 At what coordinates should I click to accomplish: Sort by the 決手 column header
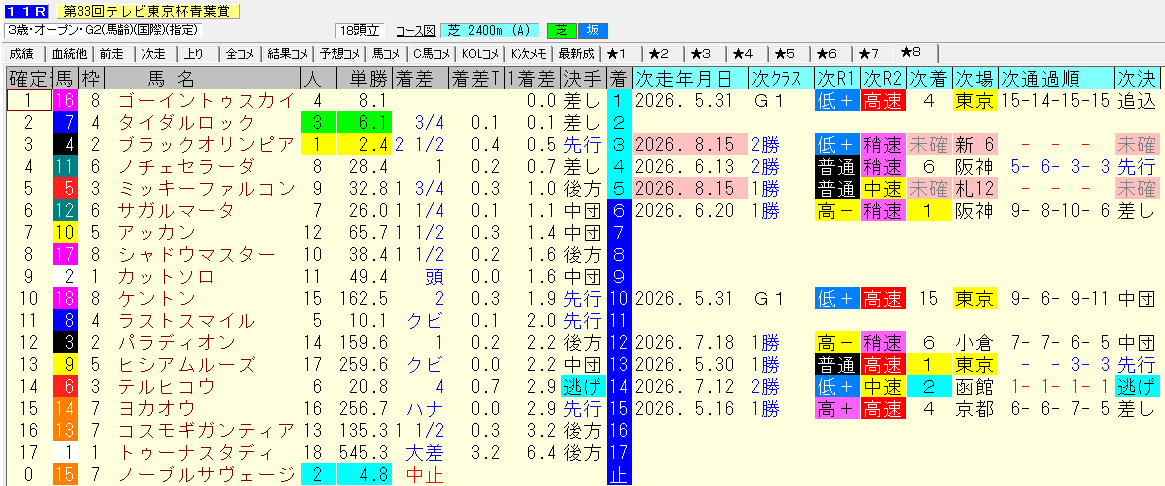click(582, 78)
